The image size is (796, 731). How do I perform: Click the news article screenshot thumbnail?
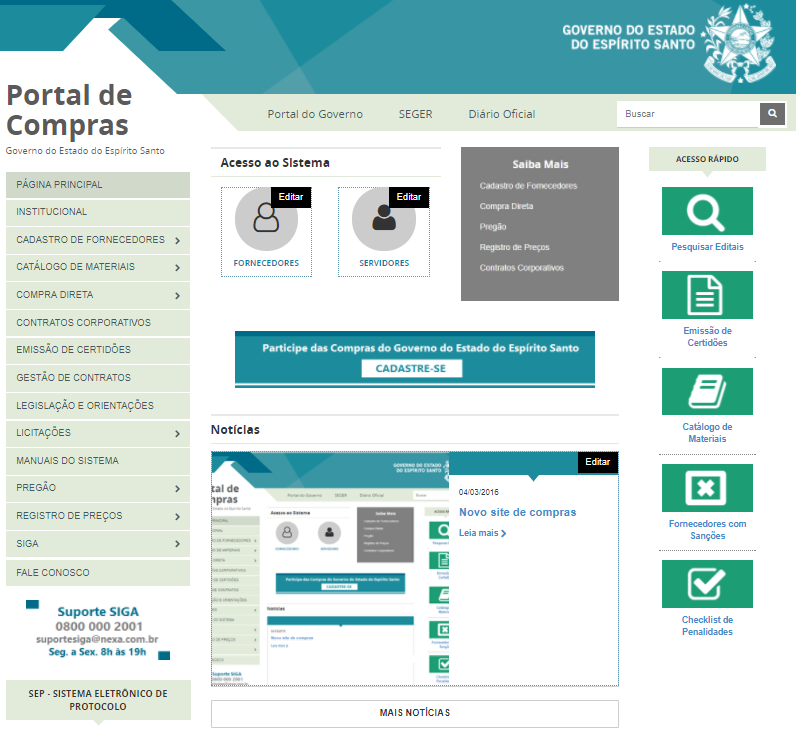click(x=330, y=568)
